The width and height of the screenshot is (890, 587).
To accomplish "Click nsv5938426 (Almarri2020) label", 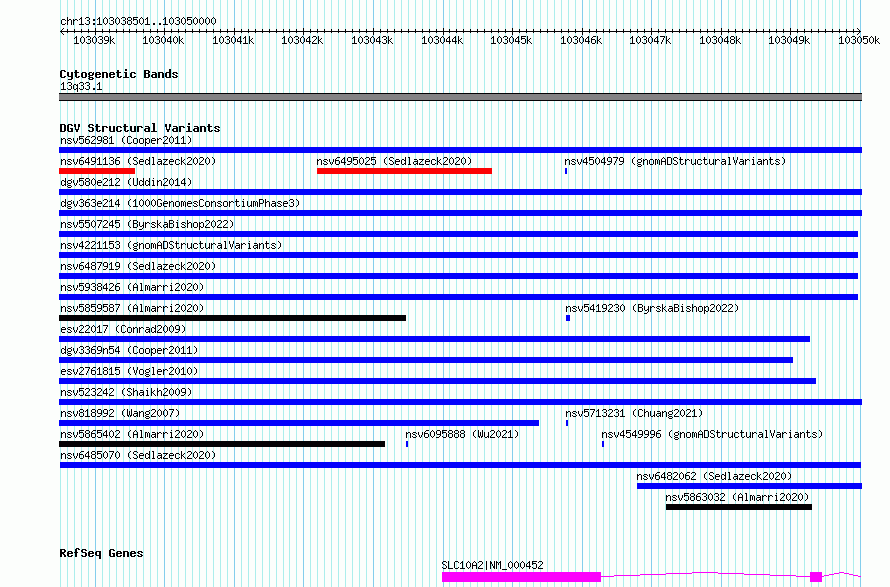I will point(132,287).
